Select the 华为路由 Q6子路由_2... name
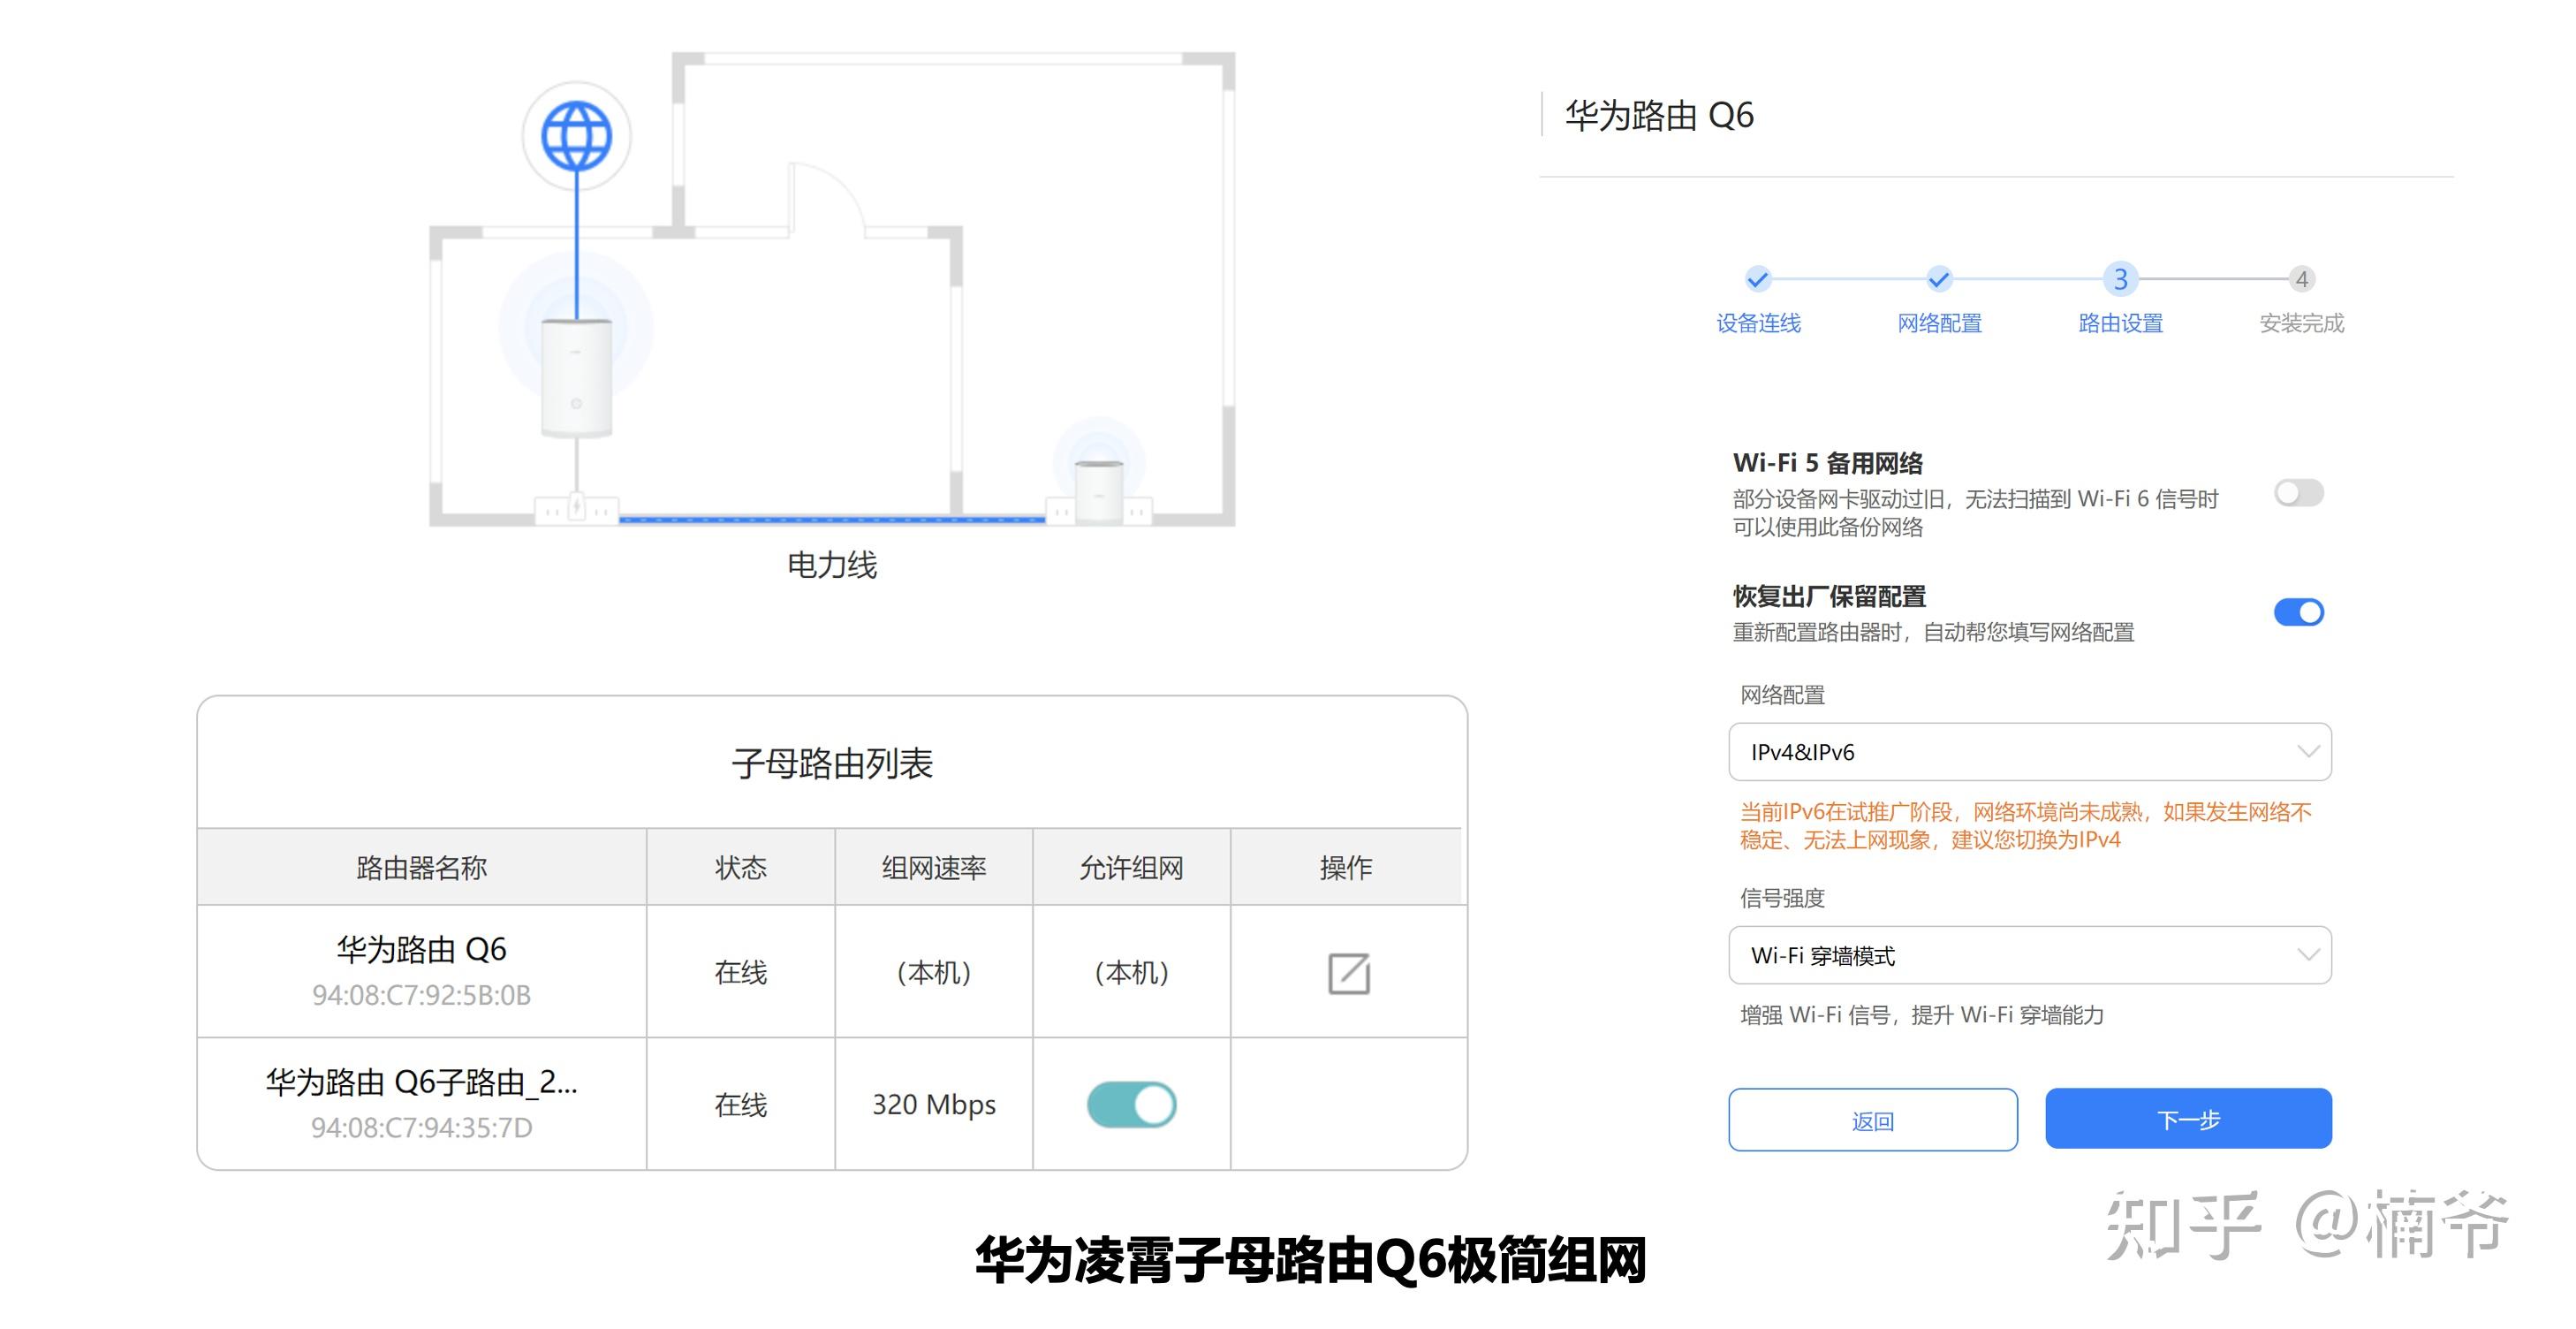The image size is (2576, 1329). click(x=421, y=1082)
